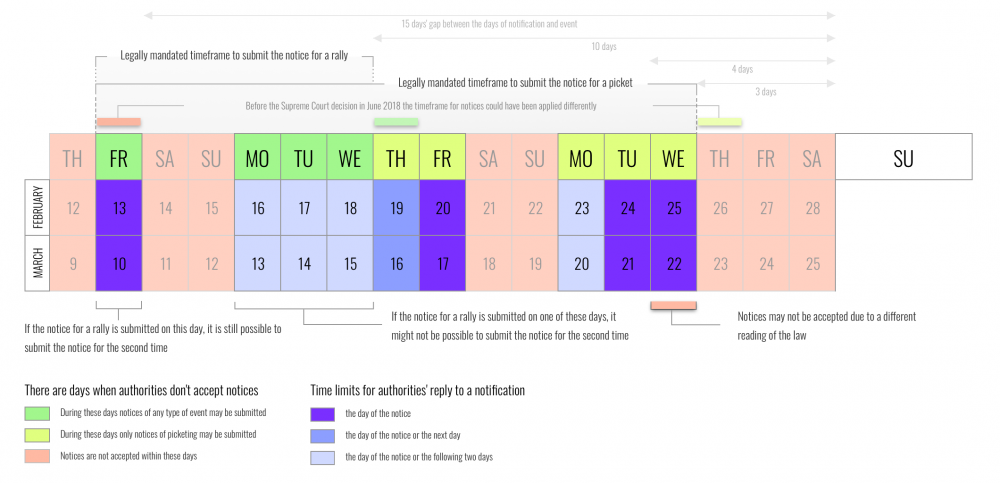Click 'Time limits for authorities' reply' heading
This screenshot has height=483, width=1000.
click(x=418, y=390)
